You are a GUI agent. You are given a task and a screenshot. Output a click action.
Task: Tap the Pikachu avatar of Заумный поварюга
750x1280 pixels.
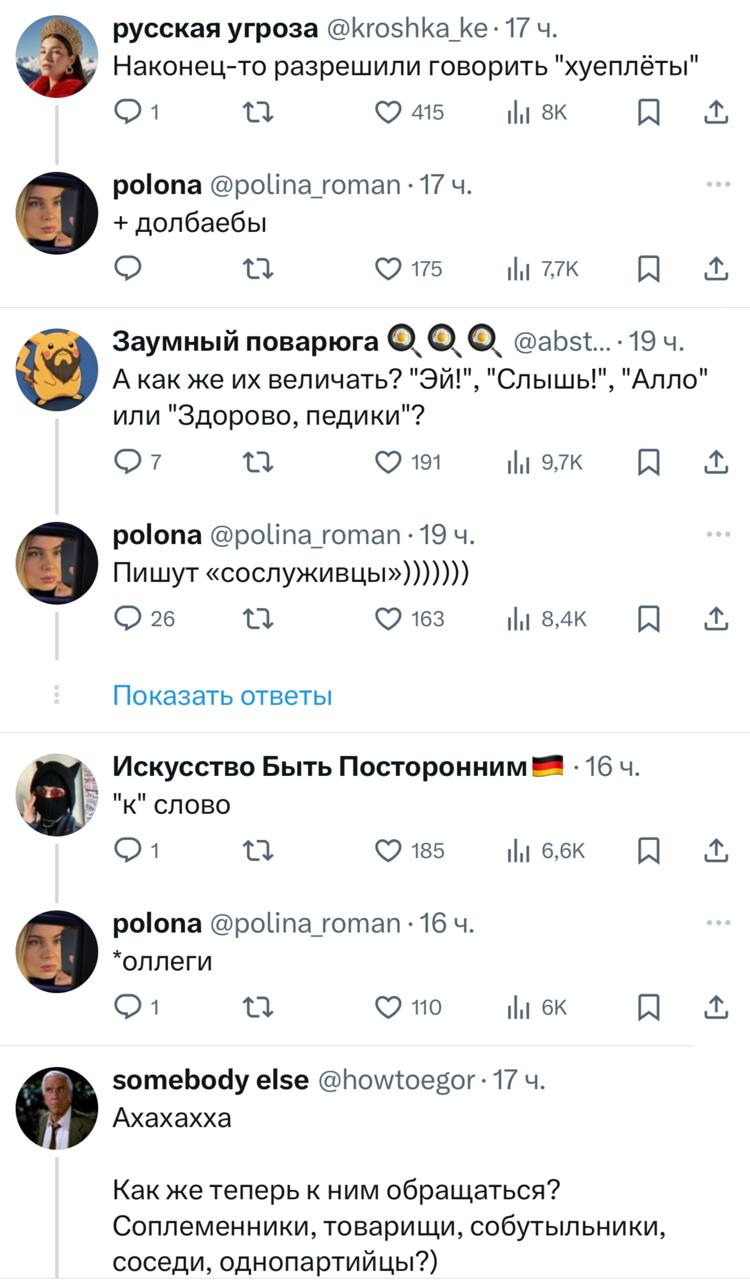[x=57, y=369]
